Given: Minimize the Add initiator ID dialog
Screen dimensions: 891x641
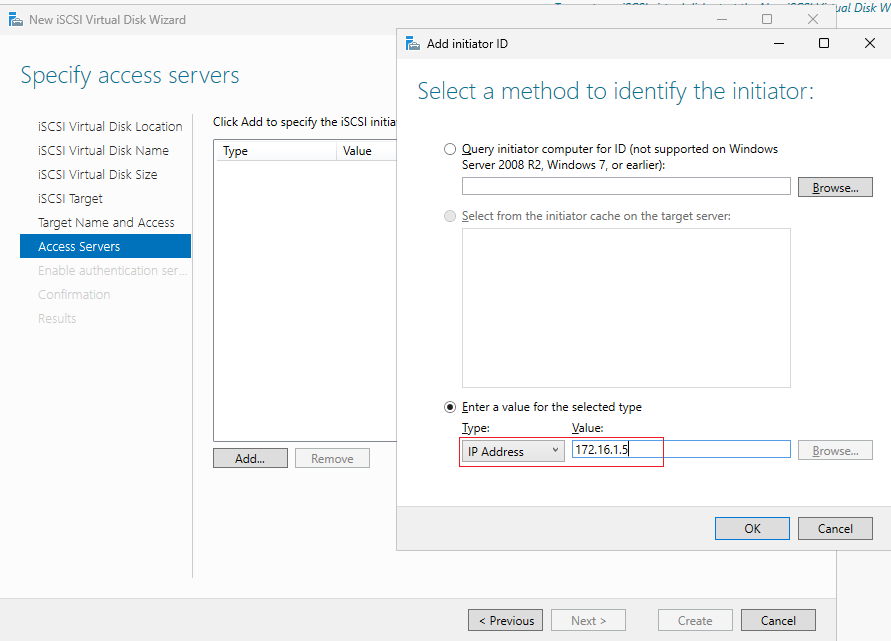Looking at the screenshot, I should click(779, 44).
